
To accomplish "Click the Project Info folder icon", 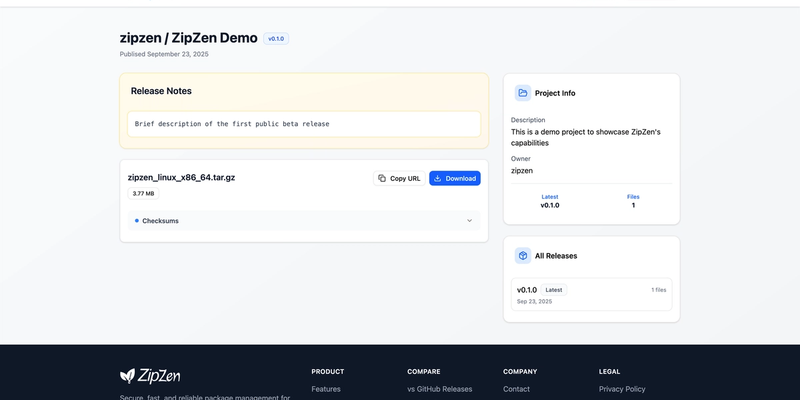I will 522,93.
